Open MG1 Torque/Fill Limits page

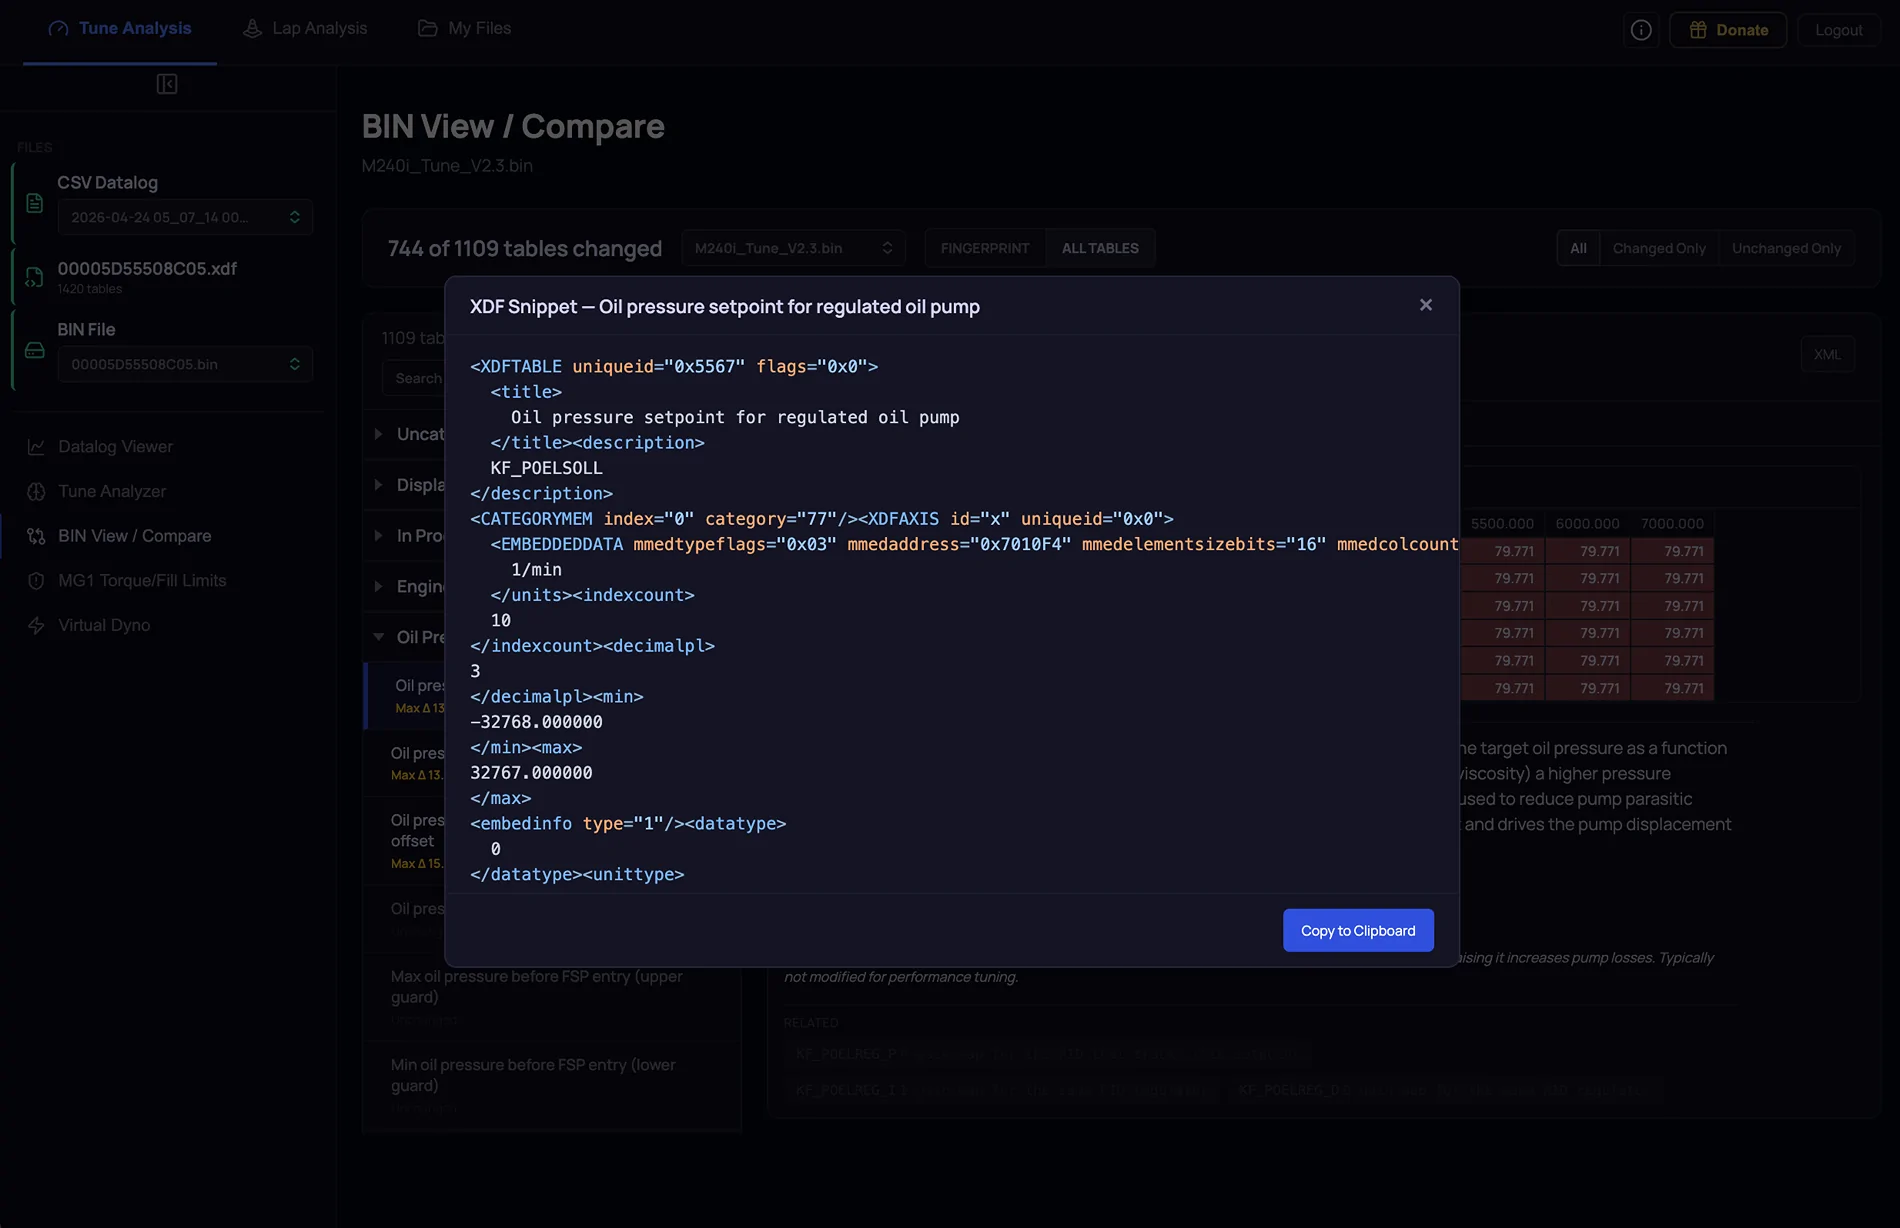click(142, 580)
